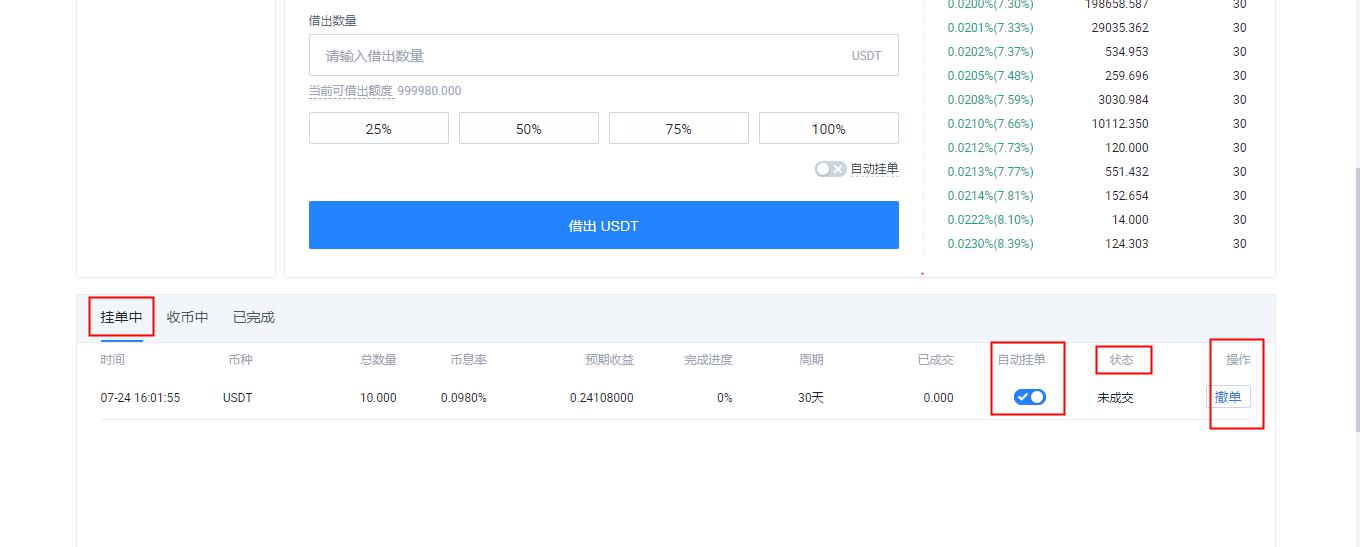1360x547 pixels.
Task: Disable auto-order toggle in the USDT order row
Action: pos(1030,397)
